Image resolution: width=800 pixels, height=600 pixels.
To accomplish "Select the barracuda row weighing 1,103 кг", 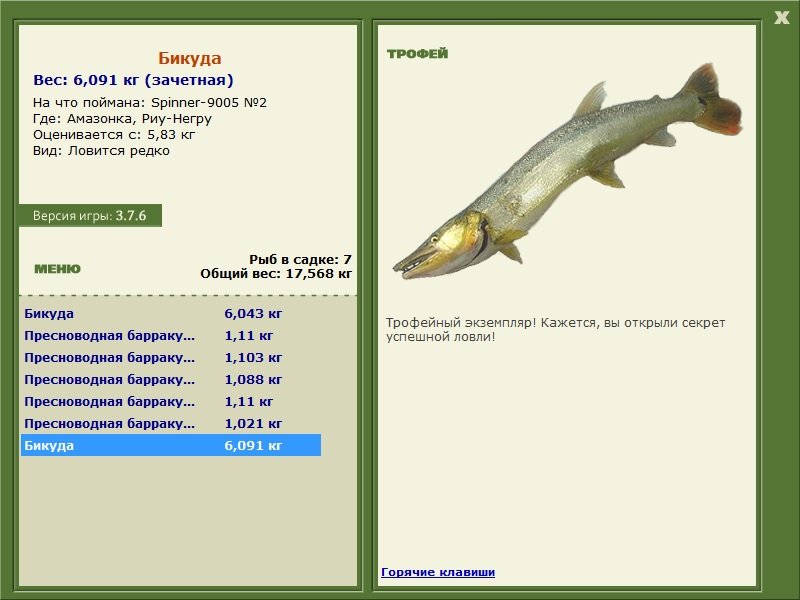I will (x=171, y=358).
